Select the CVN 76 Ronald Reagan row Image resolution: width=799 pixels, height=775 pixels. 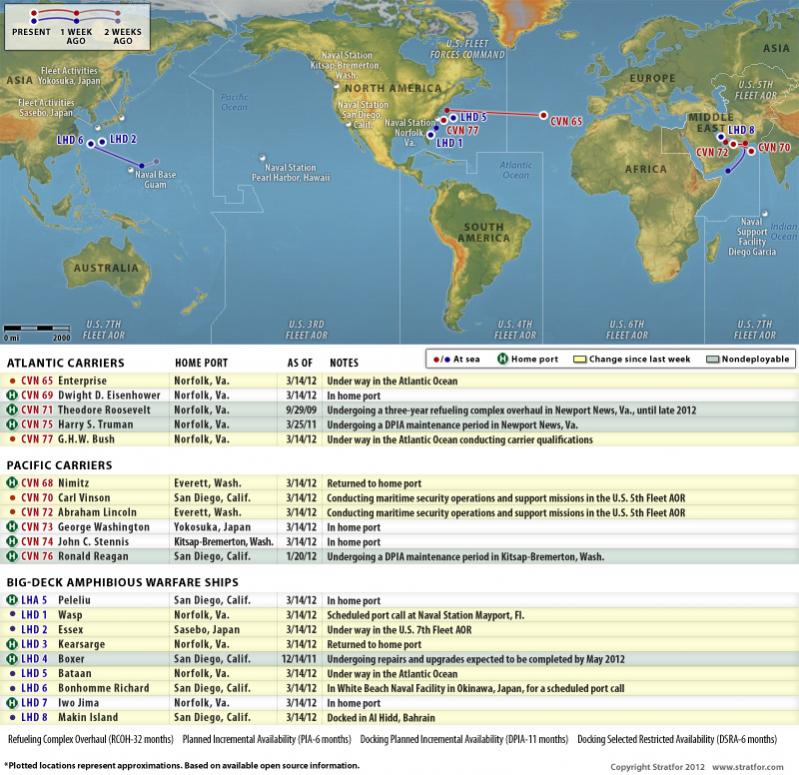[400, 556]
